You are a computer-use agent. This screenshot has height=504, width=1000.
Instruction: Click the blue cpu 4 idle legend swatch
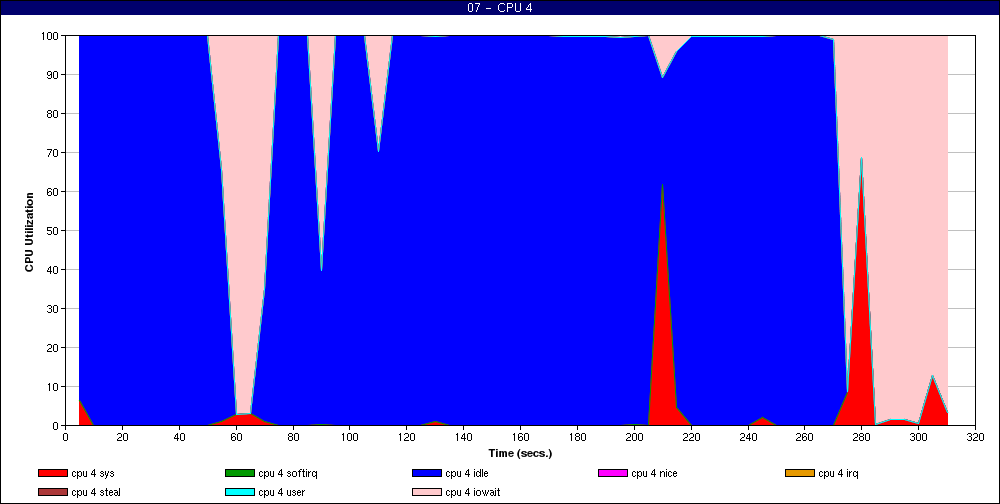(x=426, y=473)
